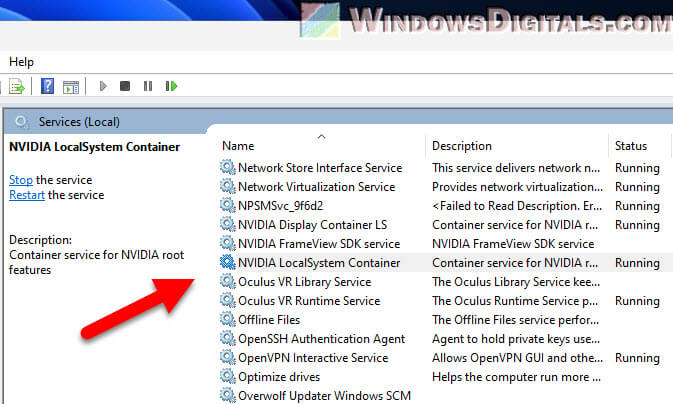The height and width of the screenshot is (404, 673).
Task: Click gear icon of NVIDIA Display Container LS
Action: point(227,225)
